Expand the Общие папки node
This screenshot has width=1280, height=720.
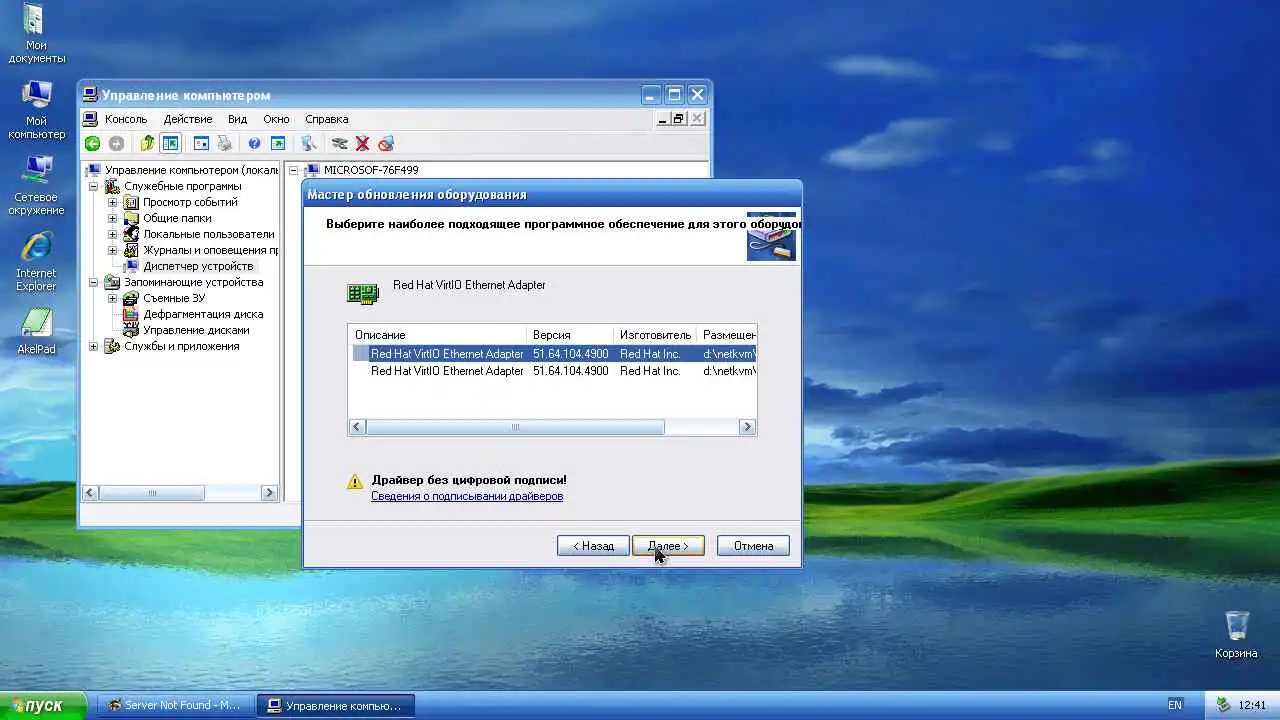[x=113, y=218]
